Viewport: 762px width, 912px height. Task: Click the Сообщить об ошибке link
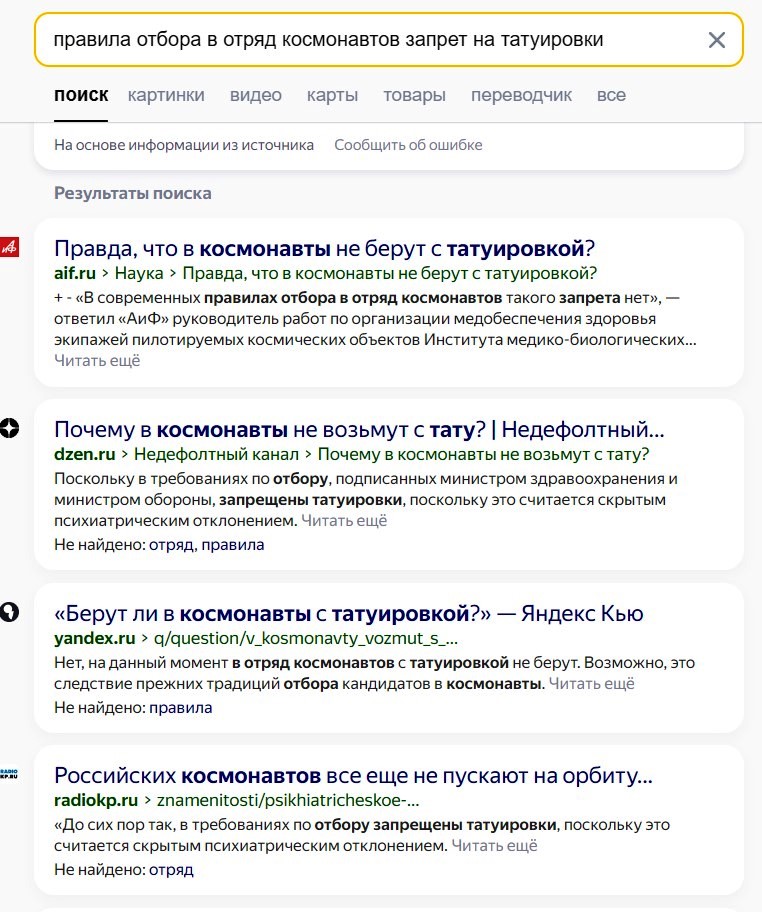[x=408, y=145]
